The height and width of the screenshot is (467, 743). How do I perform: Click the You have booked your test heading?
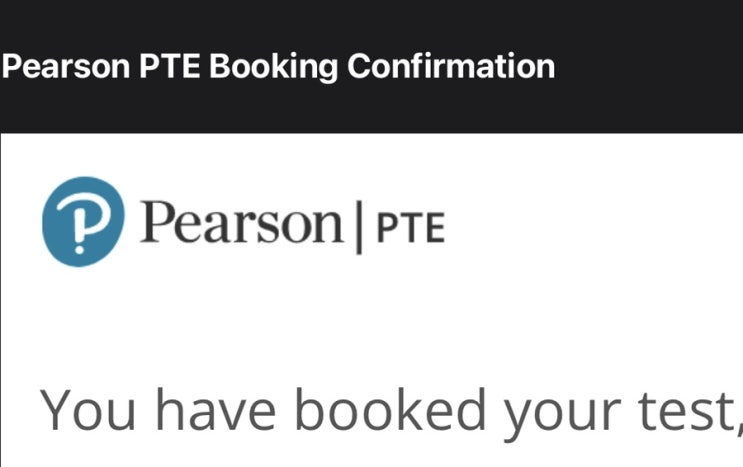[390, 410]
